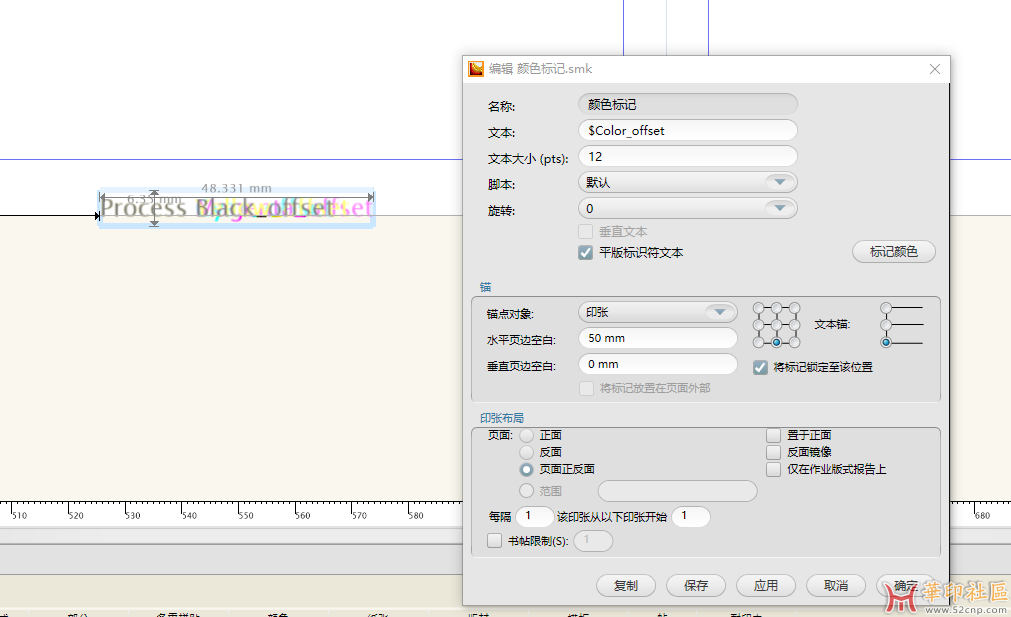Screen dimensions: 1011x617
Task: Uncheck the 平版标识符文本 checkbox
Action: click(585, 253)
